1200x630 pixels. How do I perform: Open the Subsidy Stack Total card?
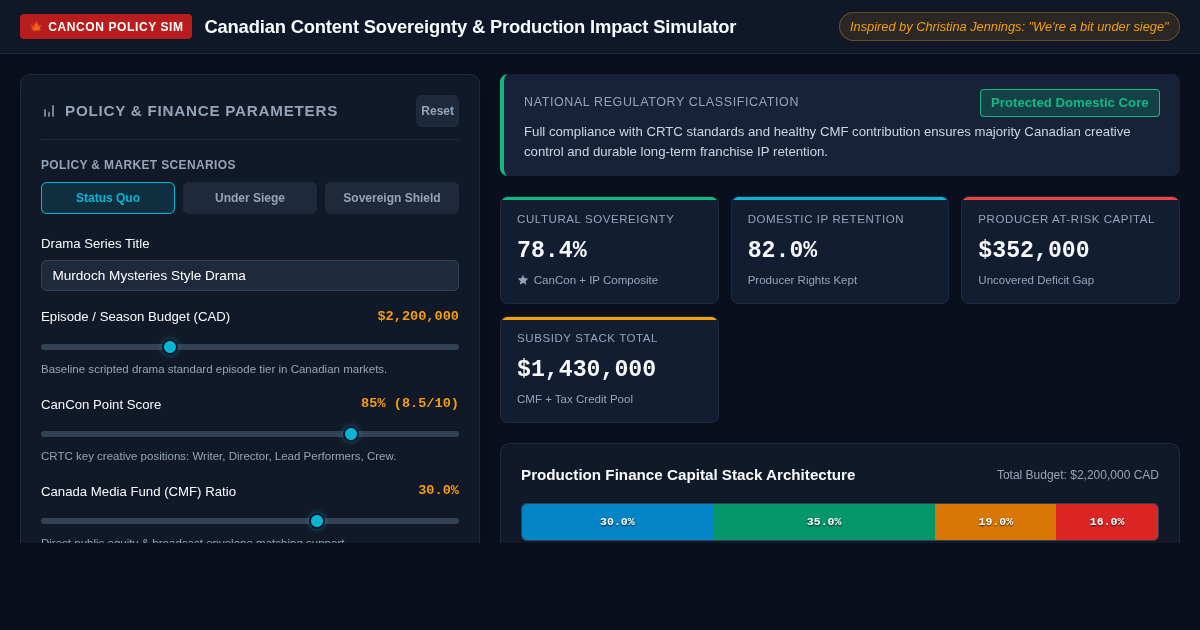point(609,370)
